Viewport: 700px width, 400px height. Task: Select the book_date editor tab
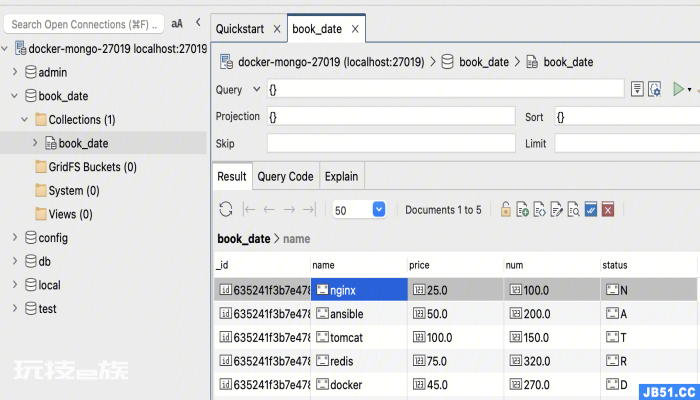[x=317, y=29]
